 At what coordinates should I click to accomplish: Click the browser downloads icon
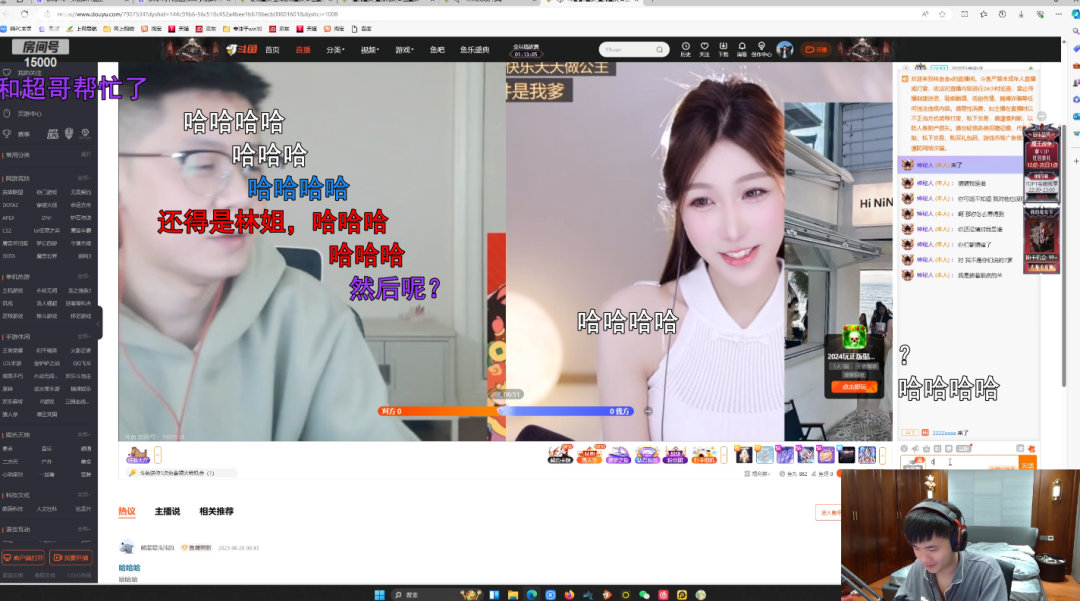[x=1021, y=14]
